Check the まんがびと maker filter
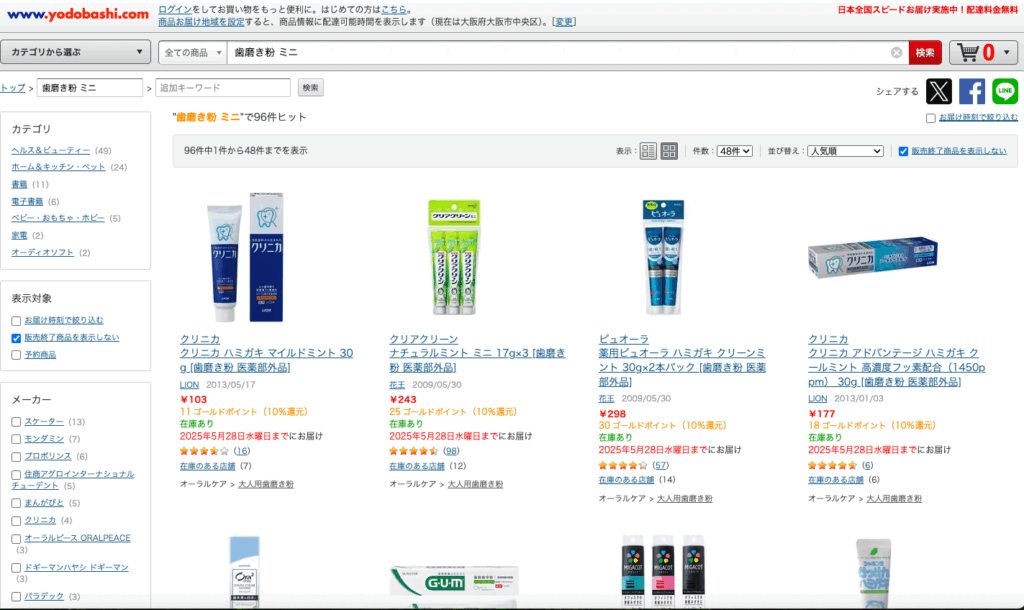 tap(16, 503)
